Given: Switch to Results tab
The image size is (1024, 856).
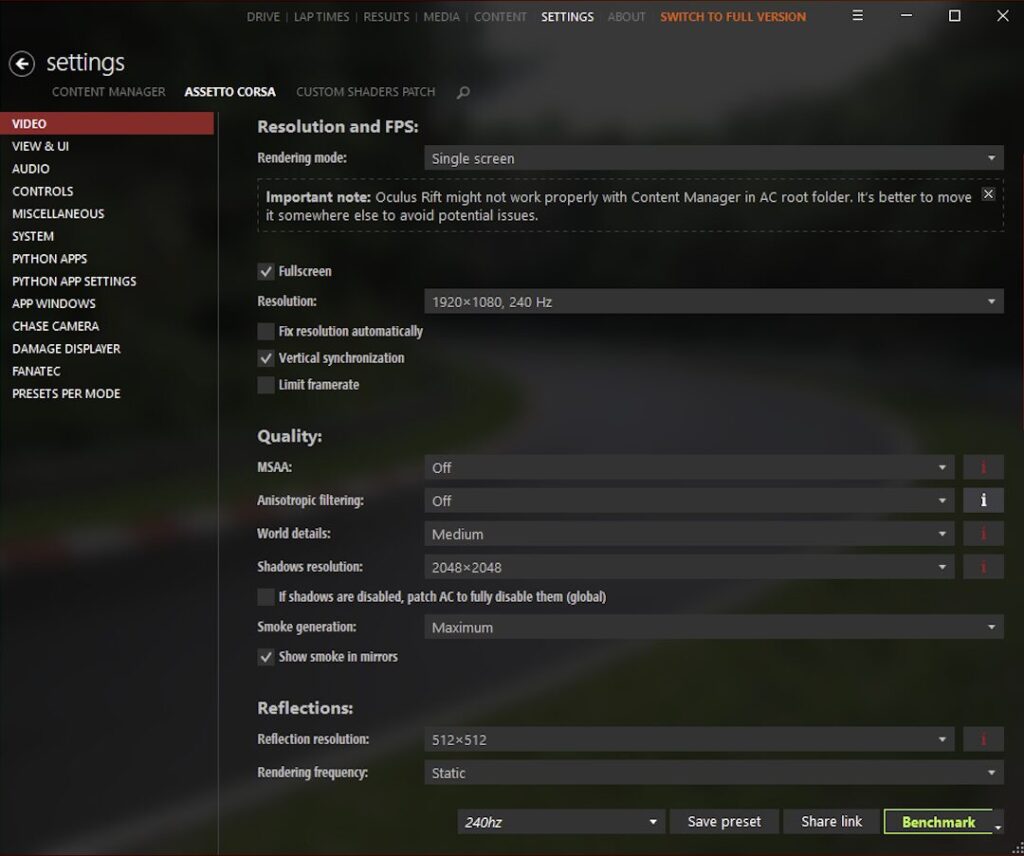Looking at the screenshot, I should click(386, 17).
